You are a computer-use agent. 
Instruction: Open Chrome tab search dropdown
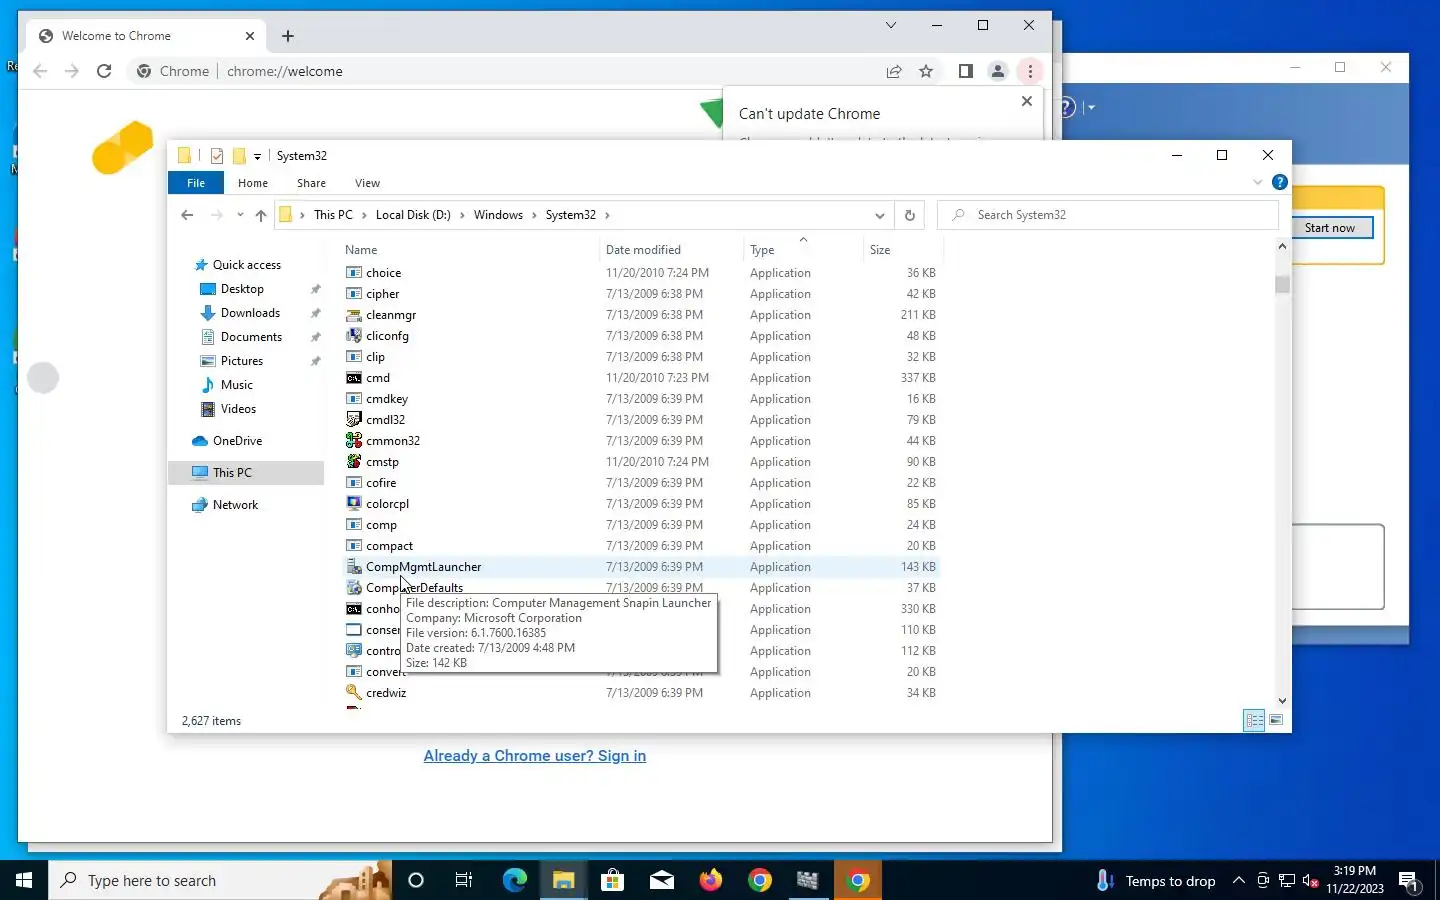(891, 25)
